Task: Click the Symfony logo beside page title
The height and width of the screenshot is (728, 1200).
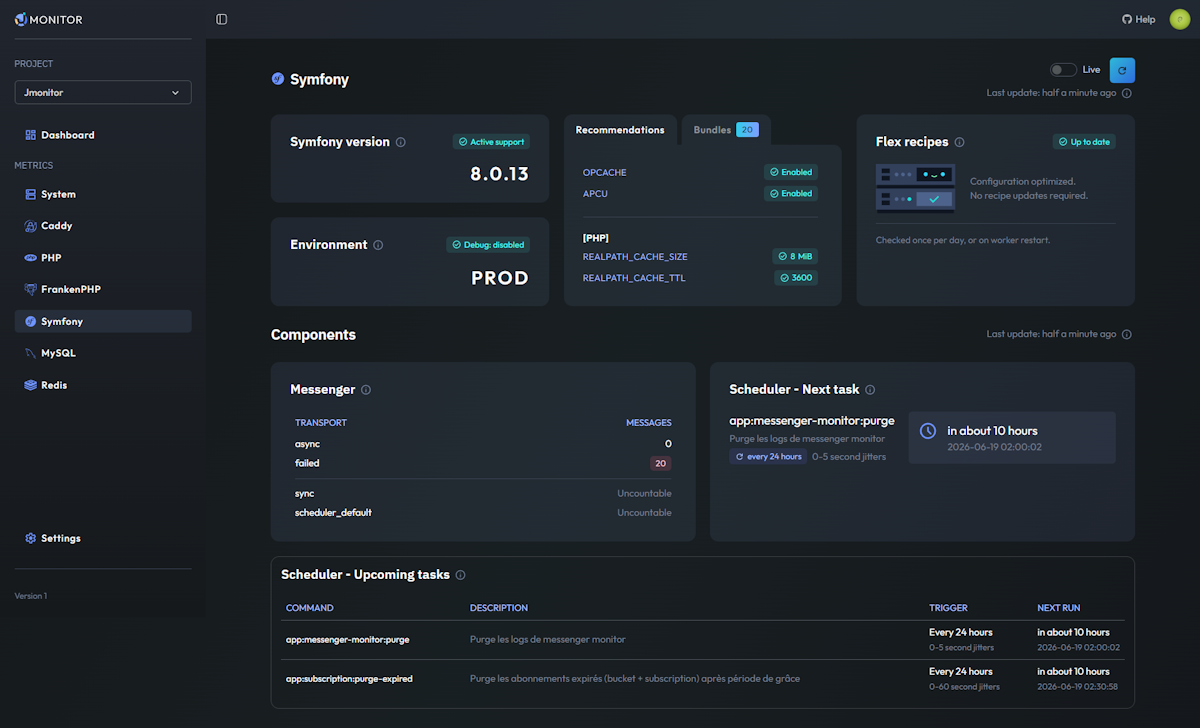Action: point(278,79)
